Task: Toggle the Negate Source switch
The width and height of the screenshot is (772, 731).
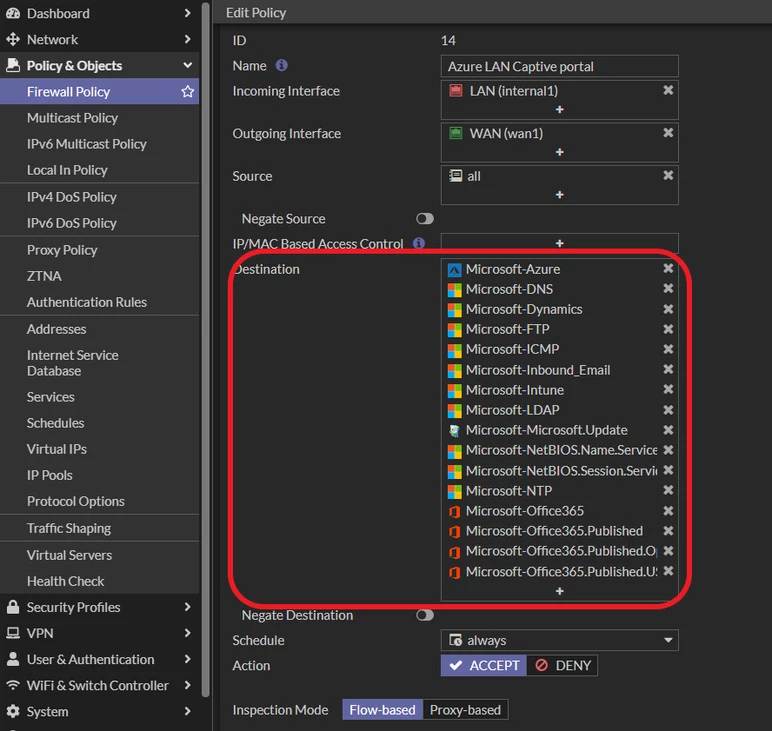Action: pyautogui.click(x=425, y=219)
